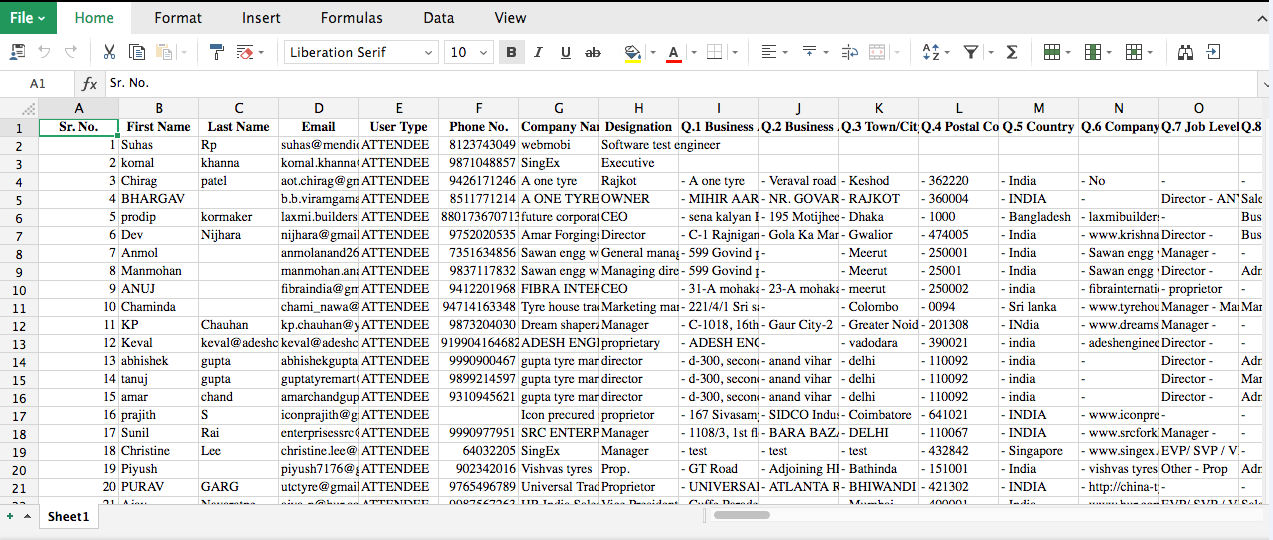The width and height of the screenshot is (1273, 540).
Task: Add a new sheet with plus icon
Action: (x=10, y=517)
